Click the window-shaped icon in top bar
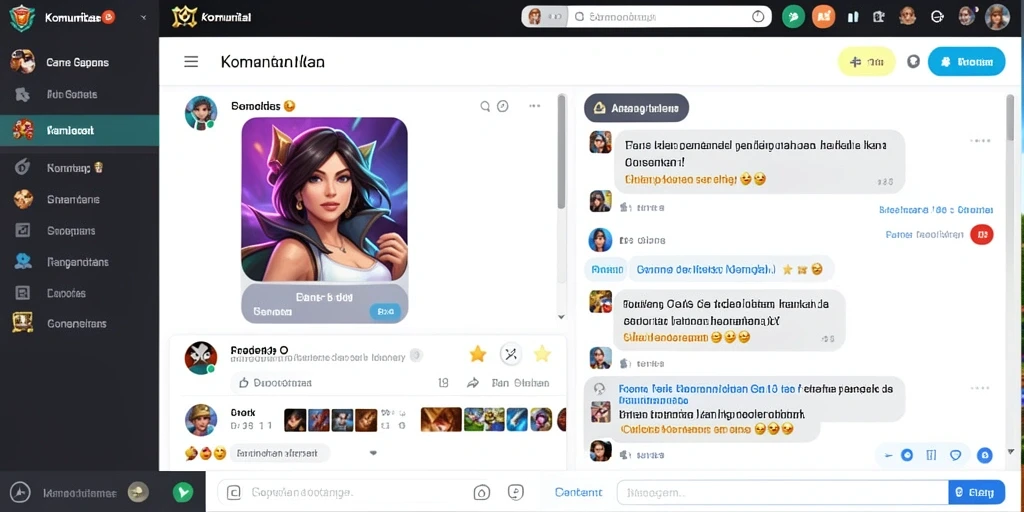Image resolution: width=1024 pixels, height=512 pixels. (880, 18)
